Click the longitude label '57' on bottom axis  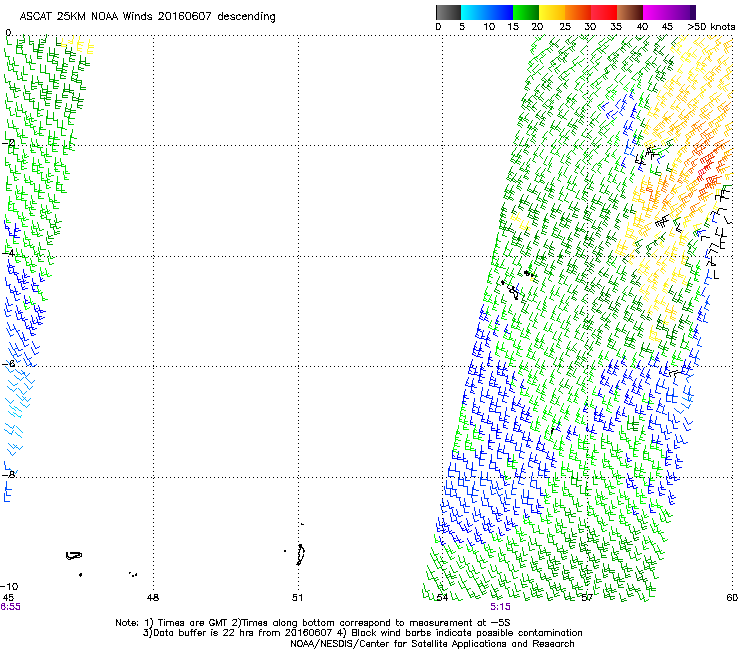(x=587, y=598)
